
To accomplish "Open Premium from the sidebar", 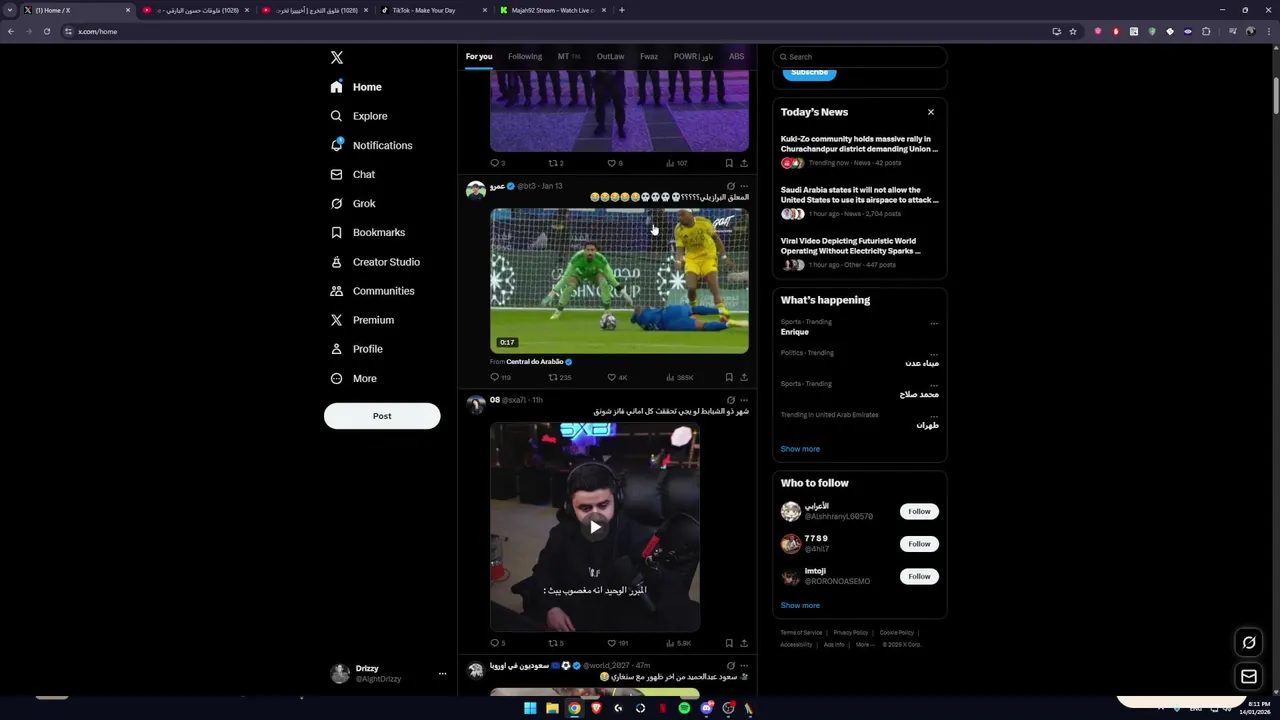I will [362, 320].
